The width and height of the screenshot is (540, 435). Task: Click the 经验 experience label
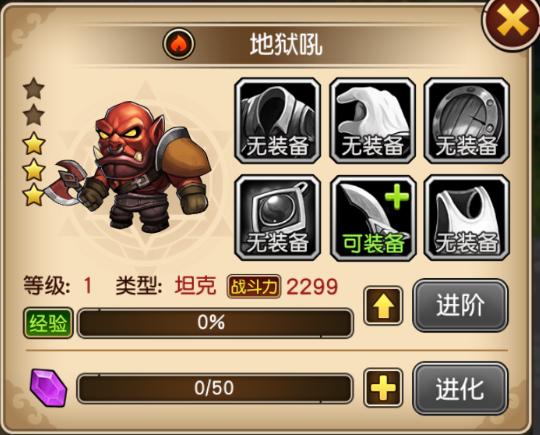[48, 323]
